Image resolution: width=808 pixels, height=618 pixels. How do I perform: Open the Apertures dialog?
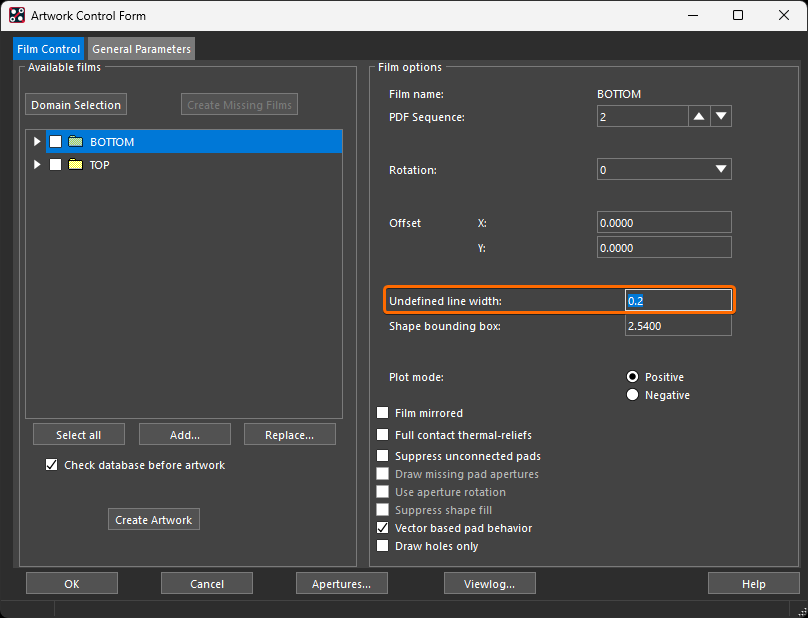(342, 584)
